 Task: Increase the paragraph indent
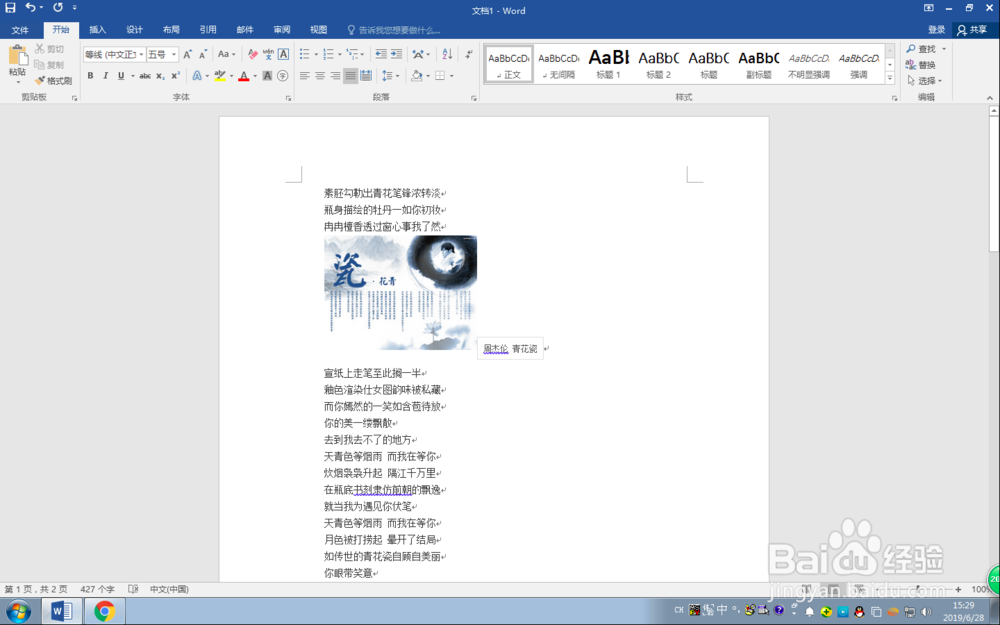pyautogui.click(x=396, y=54)
